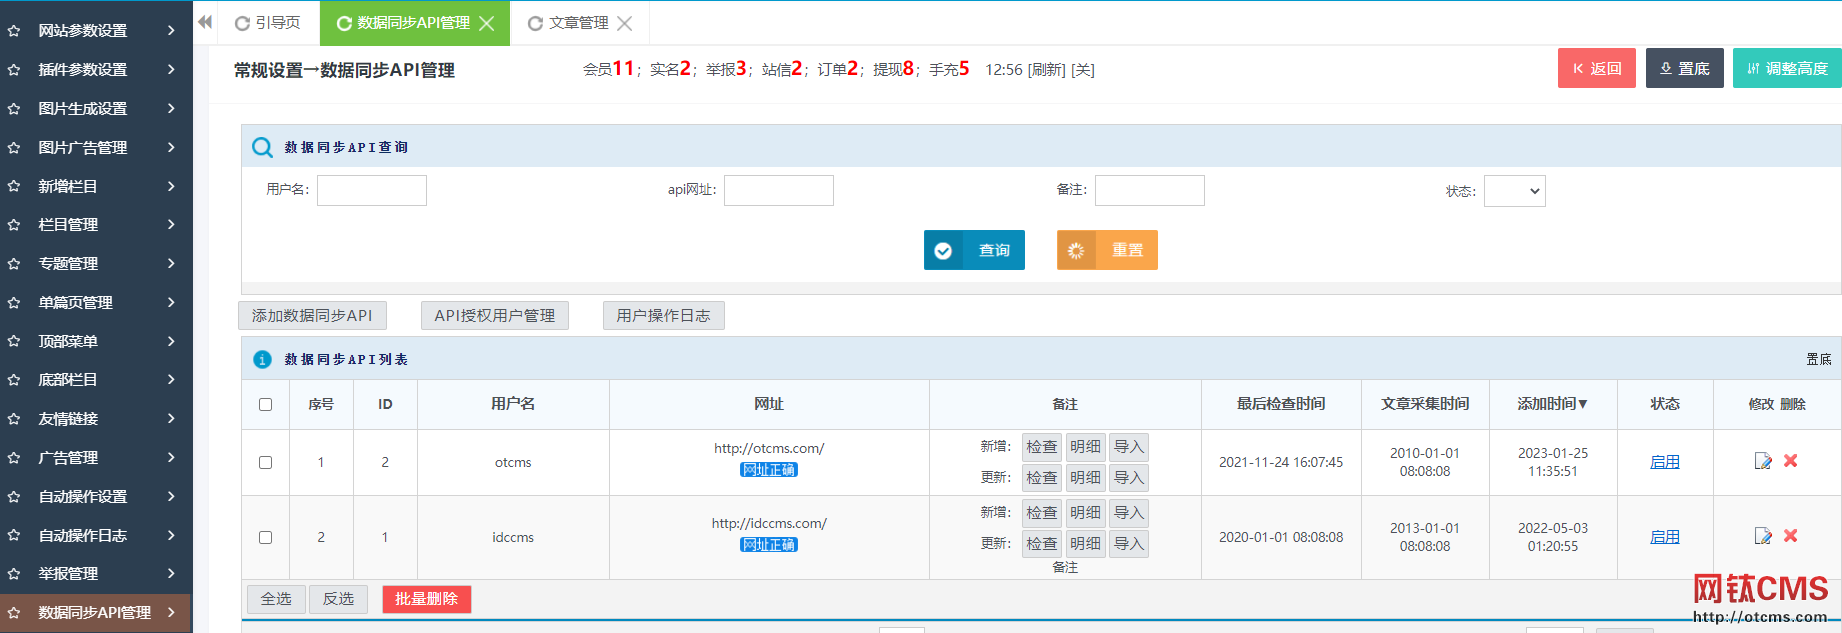Click the blue 查询 button
This screenshot has width=1842, height=633.
[x=974, y=250]
